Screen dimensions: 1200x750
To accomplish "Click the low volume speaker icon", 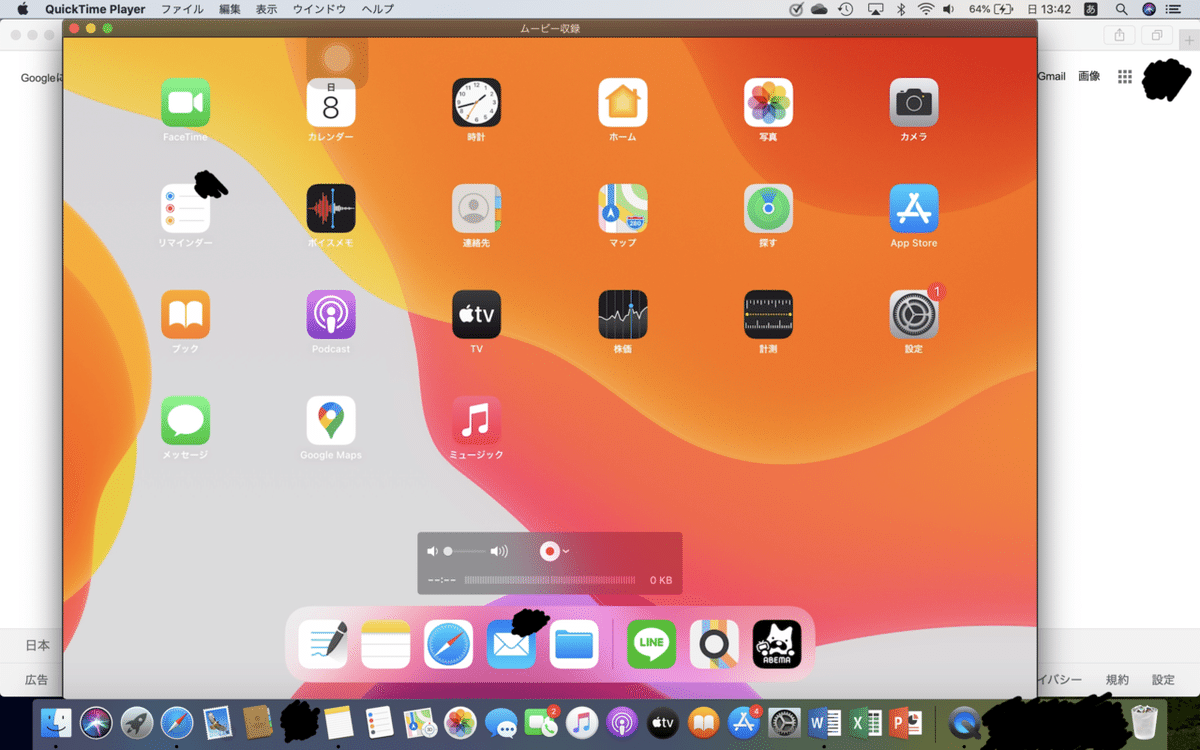I will 432,551.
